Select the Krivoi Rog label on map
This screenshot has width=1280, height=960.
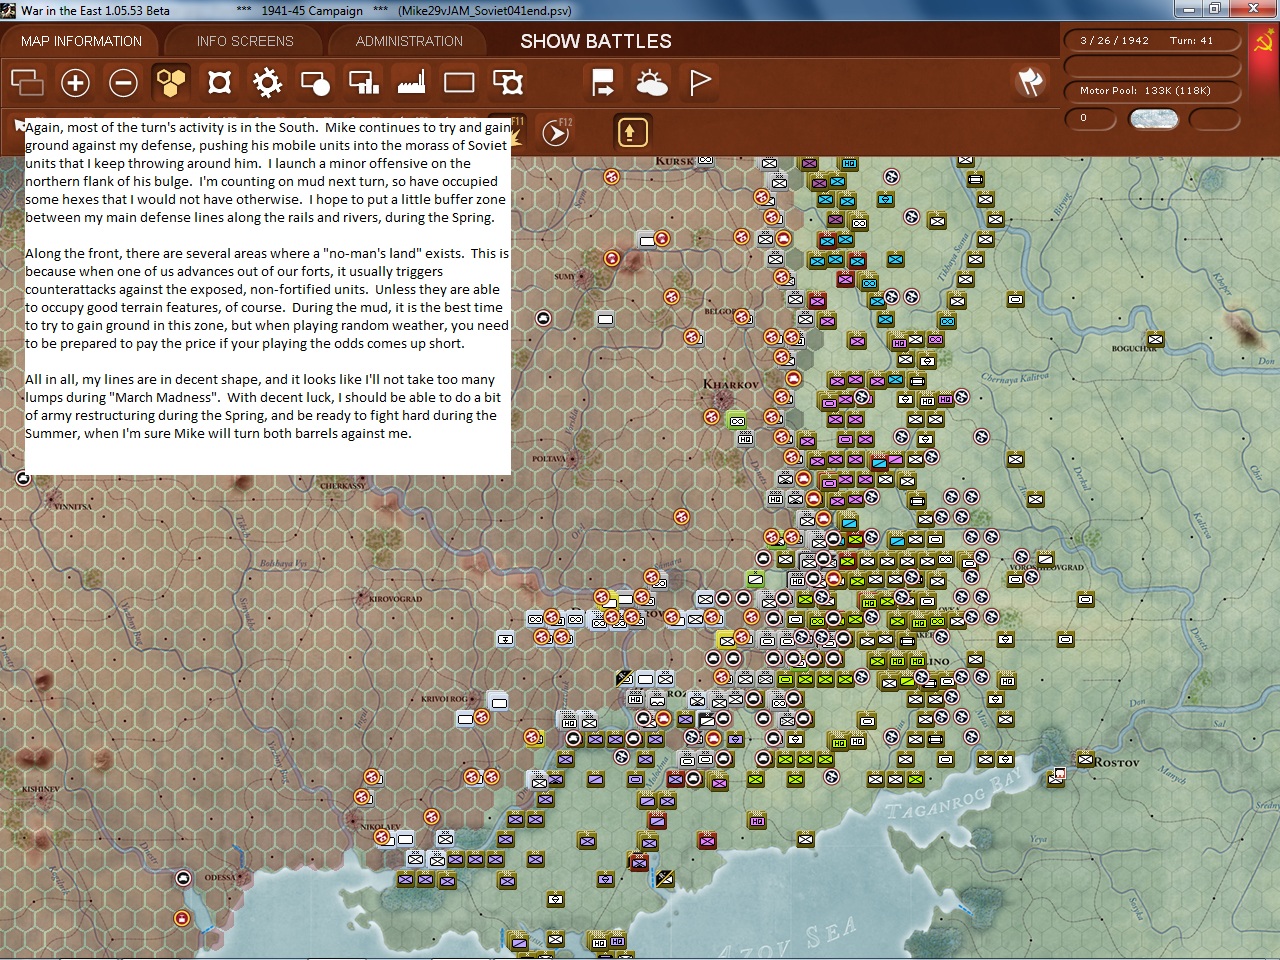click(x=445, y=699)
